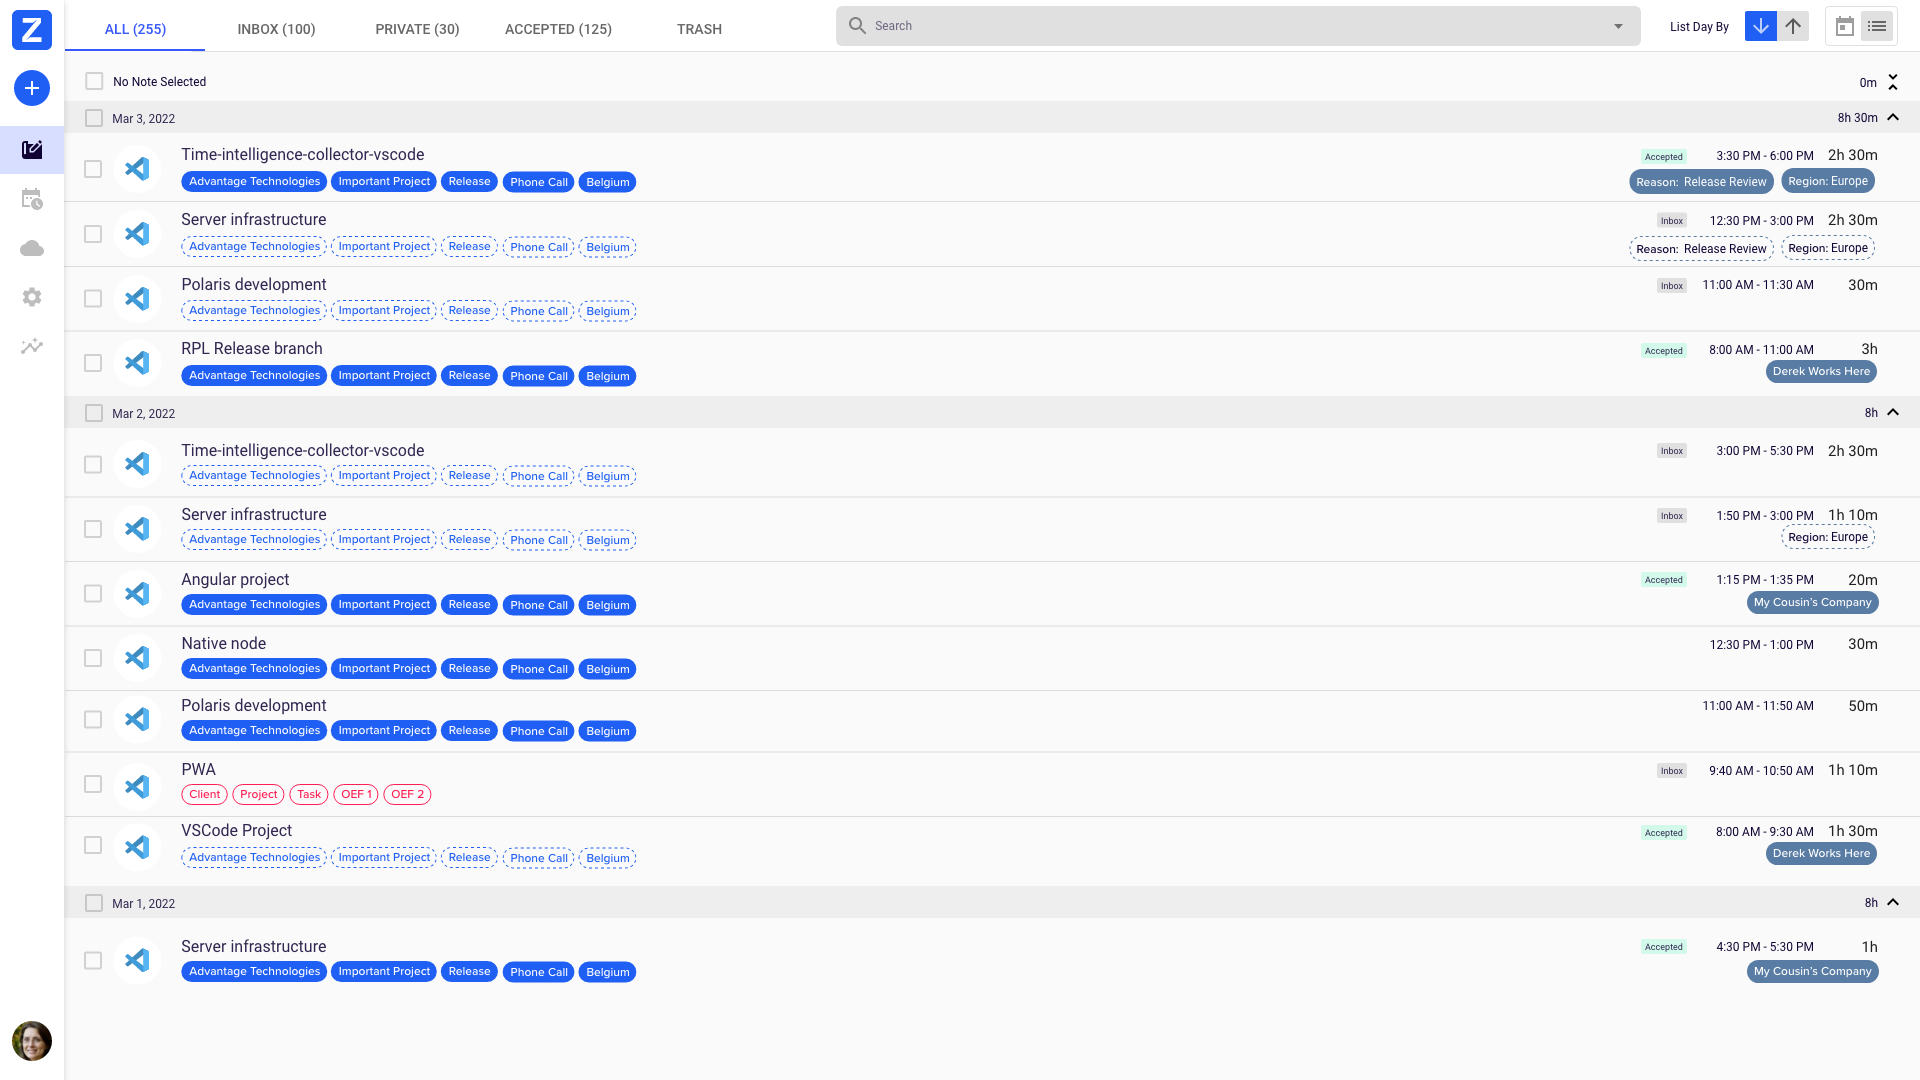The image size is (1920, 1080).
Task: Click VS Code icon of Native node
Action: pos(137,658)
